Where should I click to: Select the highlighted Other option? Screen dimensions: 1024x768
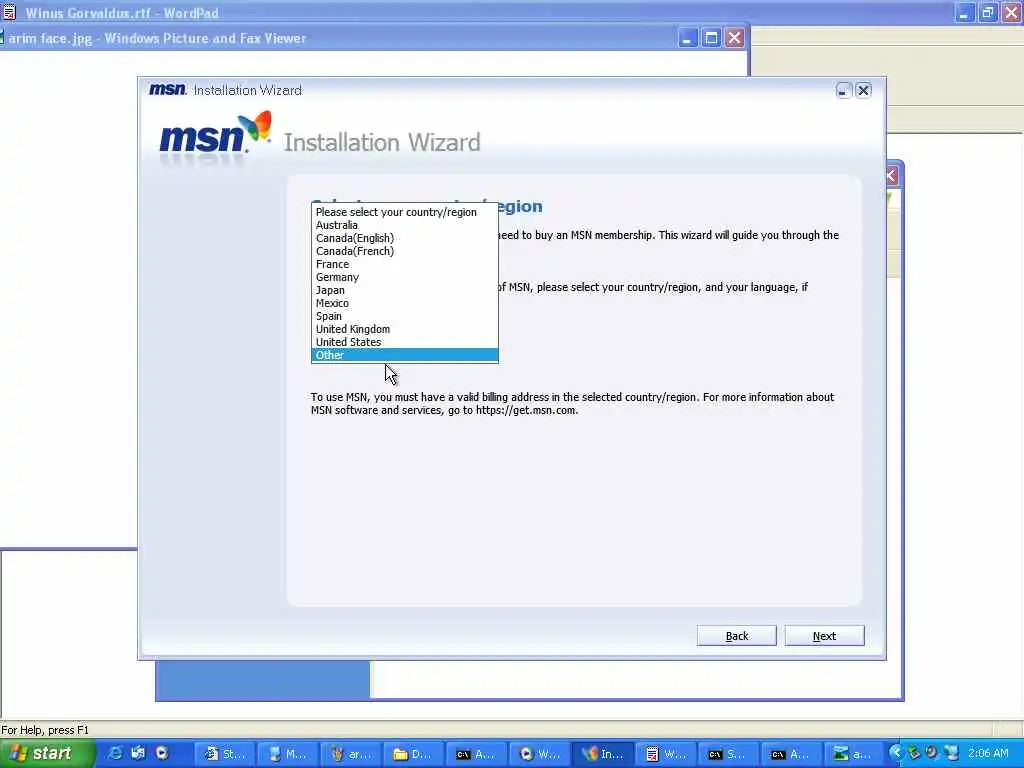pos(404,355)
